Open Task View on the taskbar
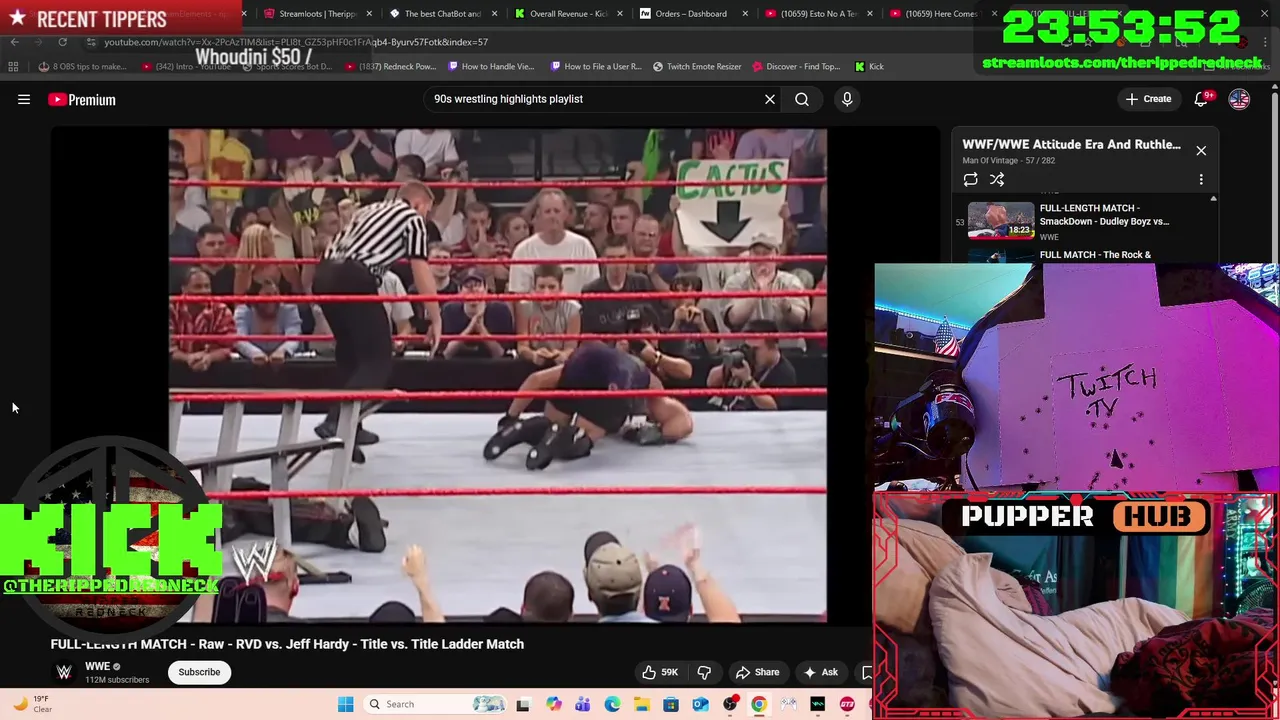Screen dimensions: 1280x720 pyautogui.click(x=522, y=704)
